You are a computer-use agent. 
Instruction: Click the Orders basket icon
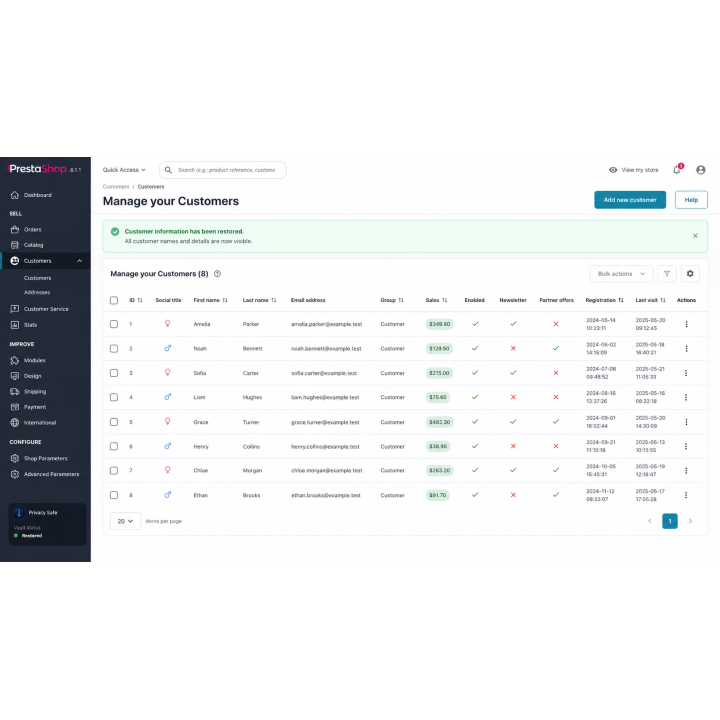(x=15, y=229)
